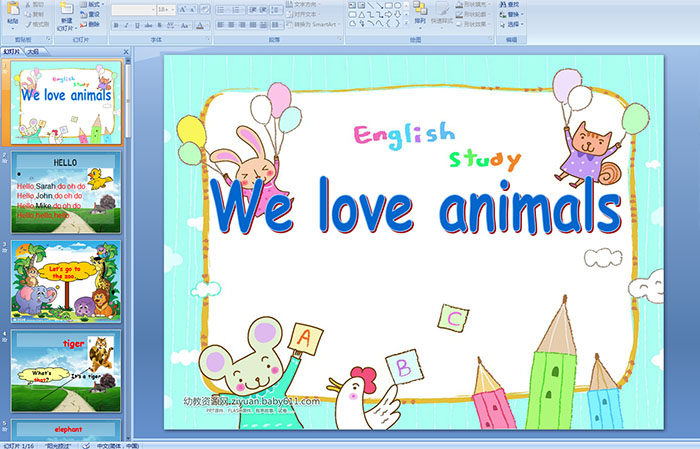
Task: Close the slide thumbnail pane
Action: [x=126, y=52]
